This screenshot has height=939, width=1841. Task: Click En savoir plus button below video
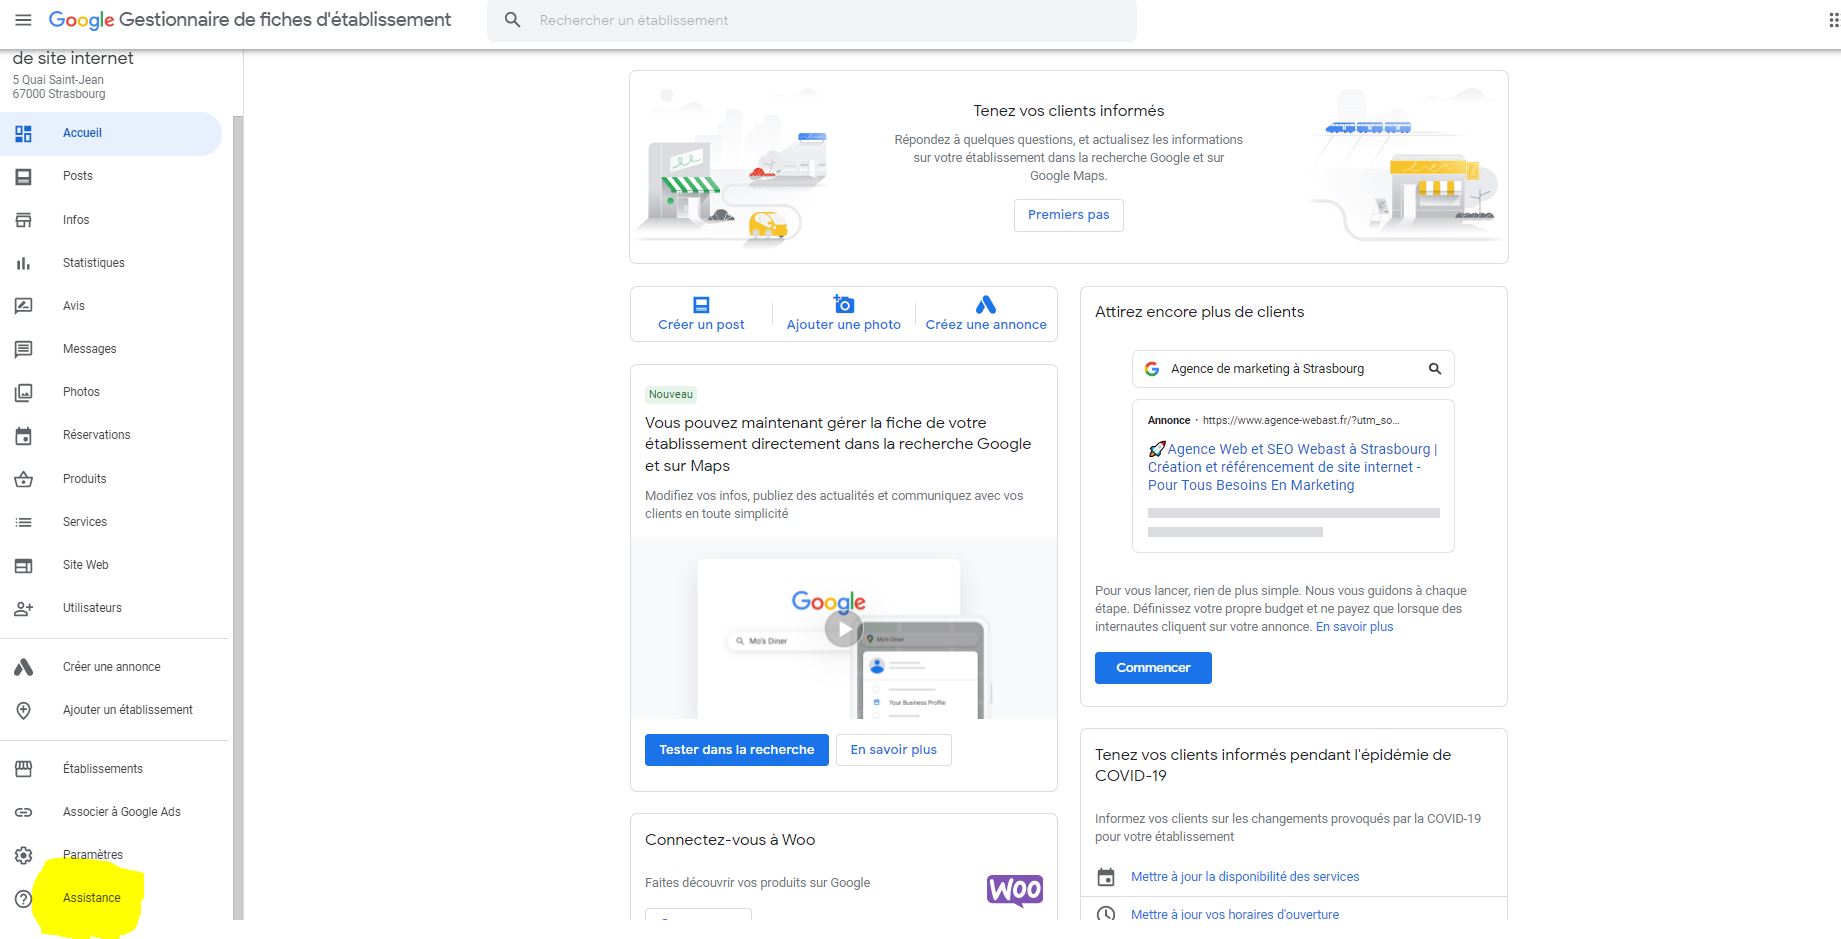pos(894,750)
